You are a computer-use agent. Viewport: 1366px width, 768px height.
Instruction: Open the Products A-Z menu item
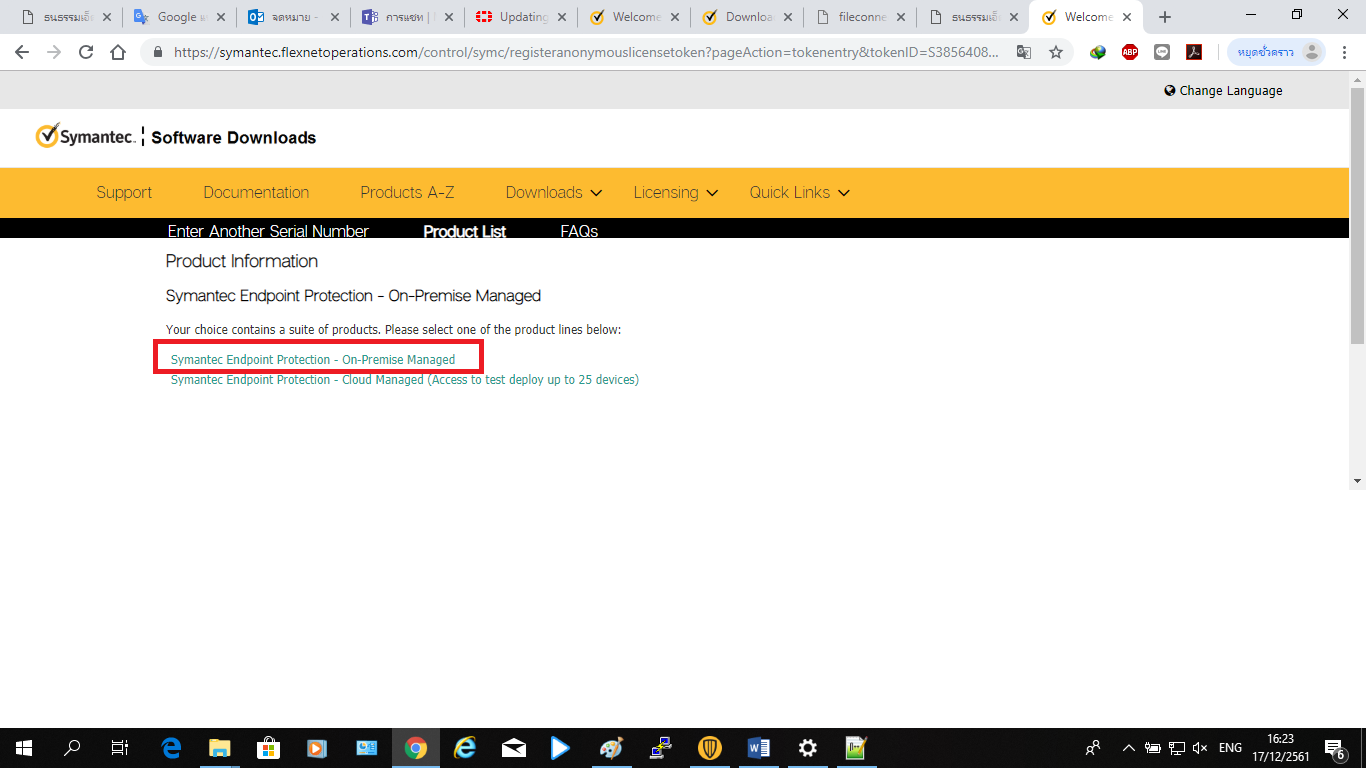point(407,193)
